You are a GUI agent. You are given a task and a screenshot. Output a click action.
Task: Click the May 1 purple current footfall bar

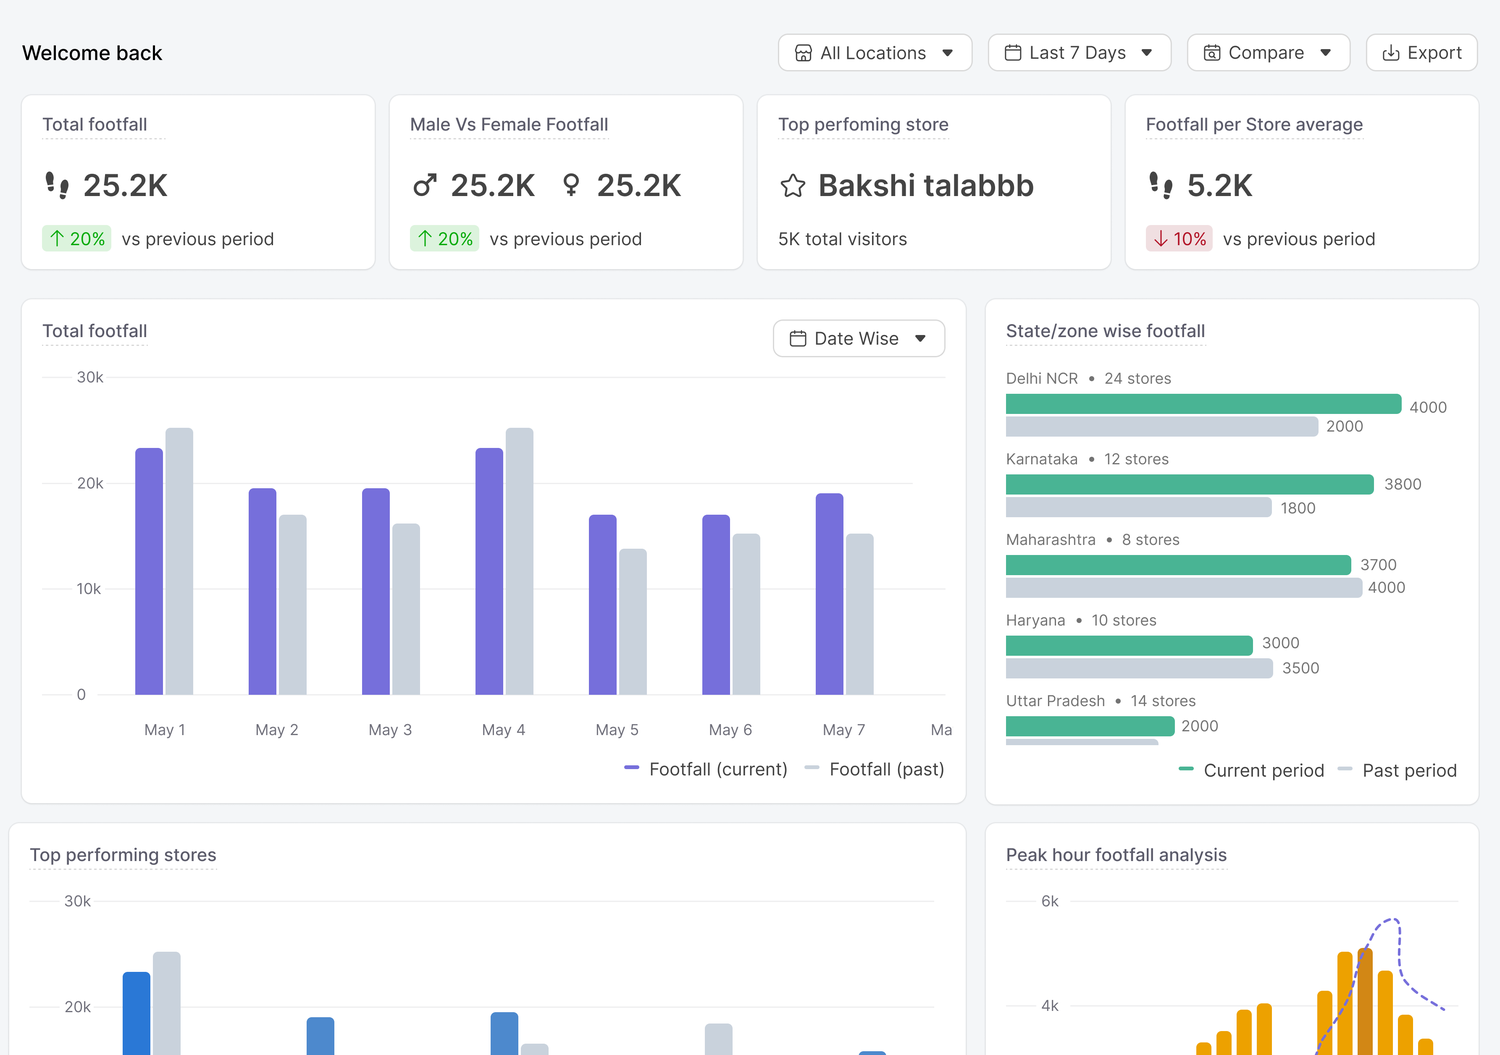[149, 571]
